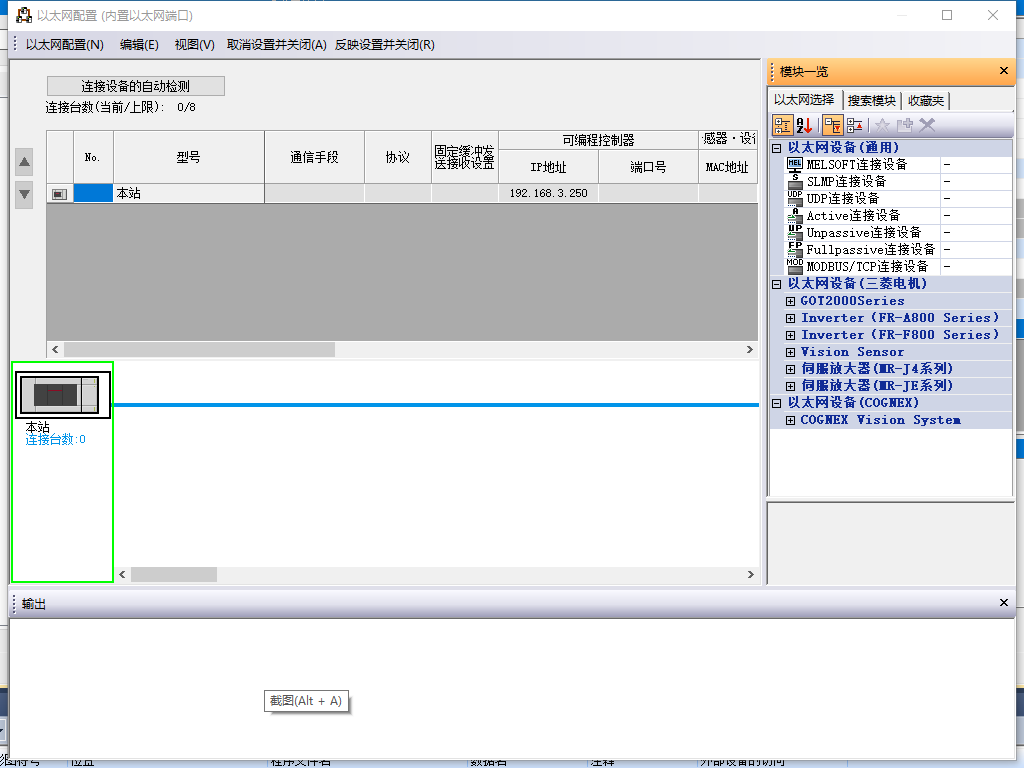Expand the Inverter (FR-A800 Series) node

[790, 318]
